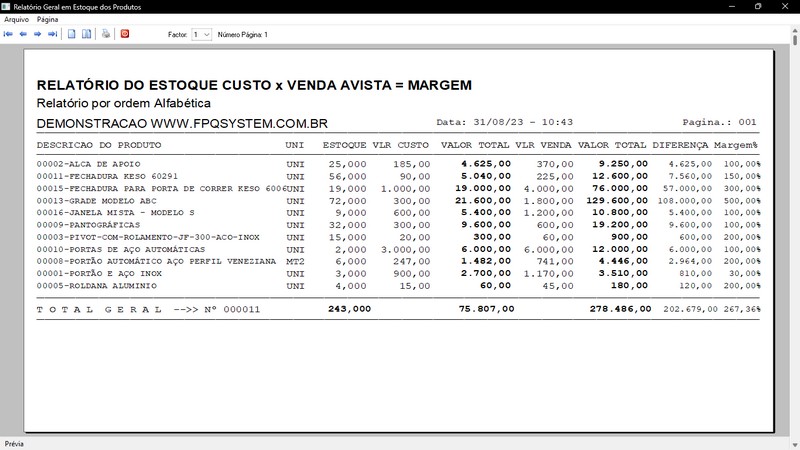The image size is (800, 450).
Task: Click row '00016-JANELA MISTA - MODELO S'
Action: (x=398, y=212)
